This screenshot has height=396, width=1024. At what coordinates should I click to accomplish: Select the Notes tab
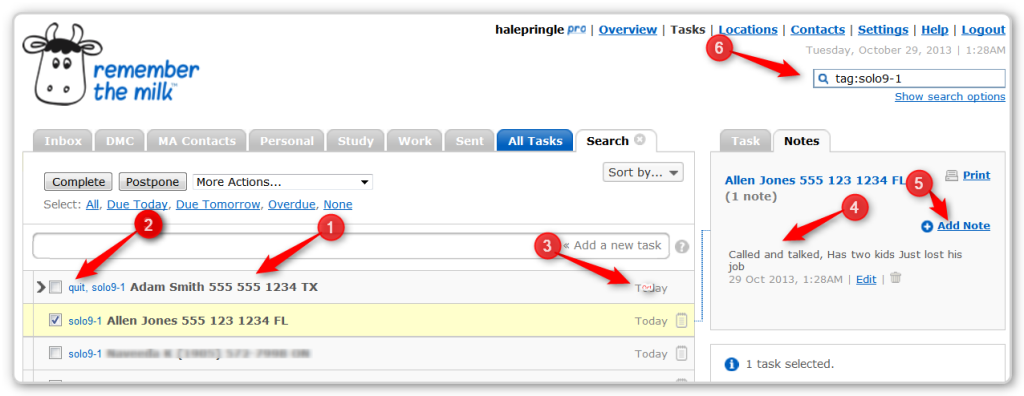pyautogui.click(x=801, y=140)
